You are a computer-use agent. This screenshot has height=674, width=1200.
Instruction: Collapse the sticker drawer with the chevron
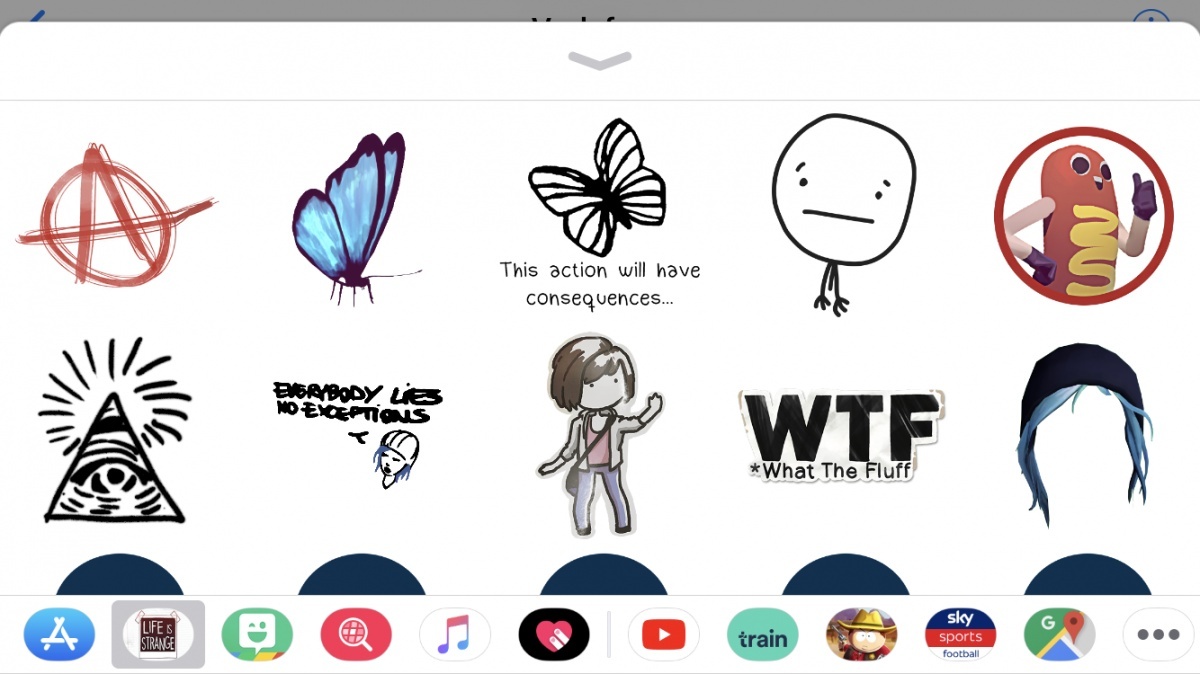pos(599,60)
